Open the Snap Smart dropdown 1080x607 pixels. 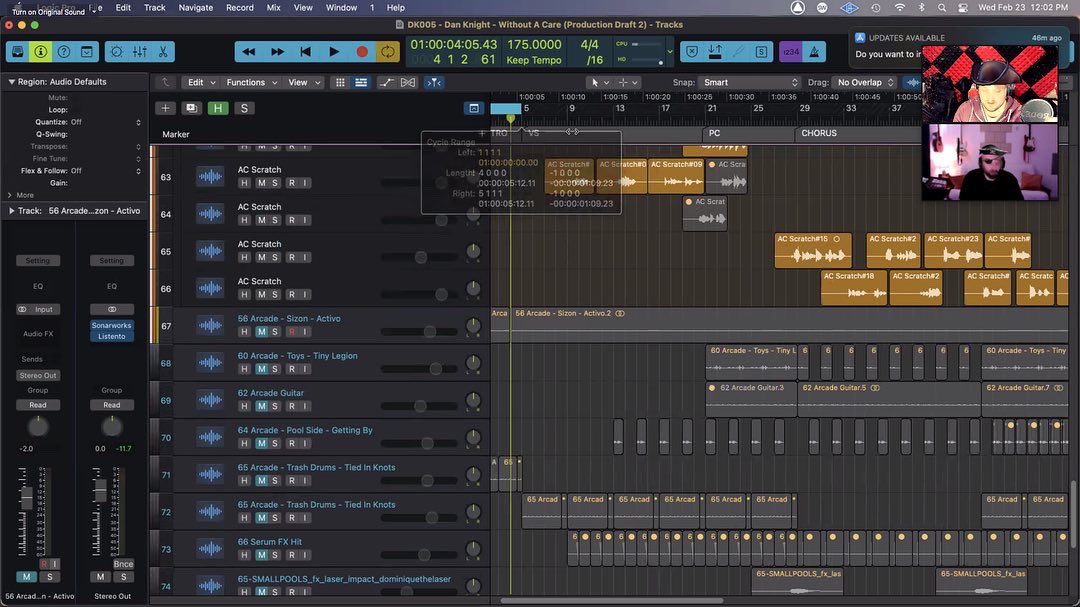coord(750,82)
